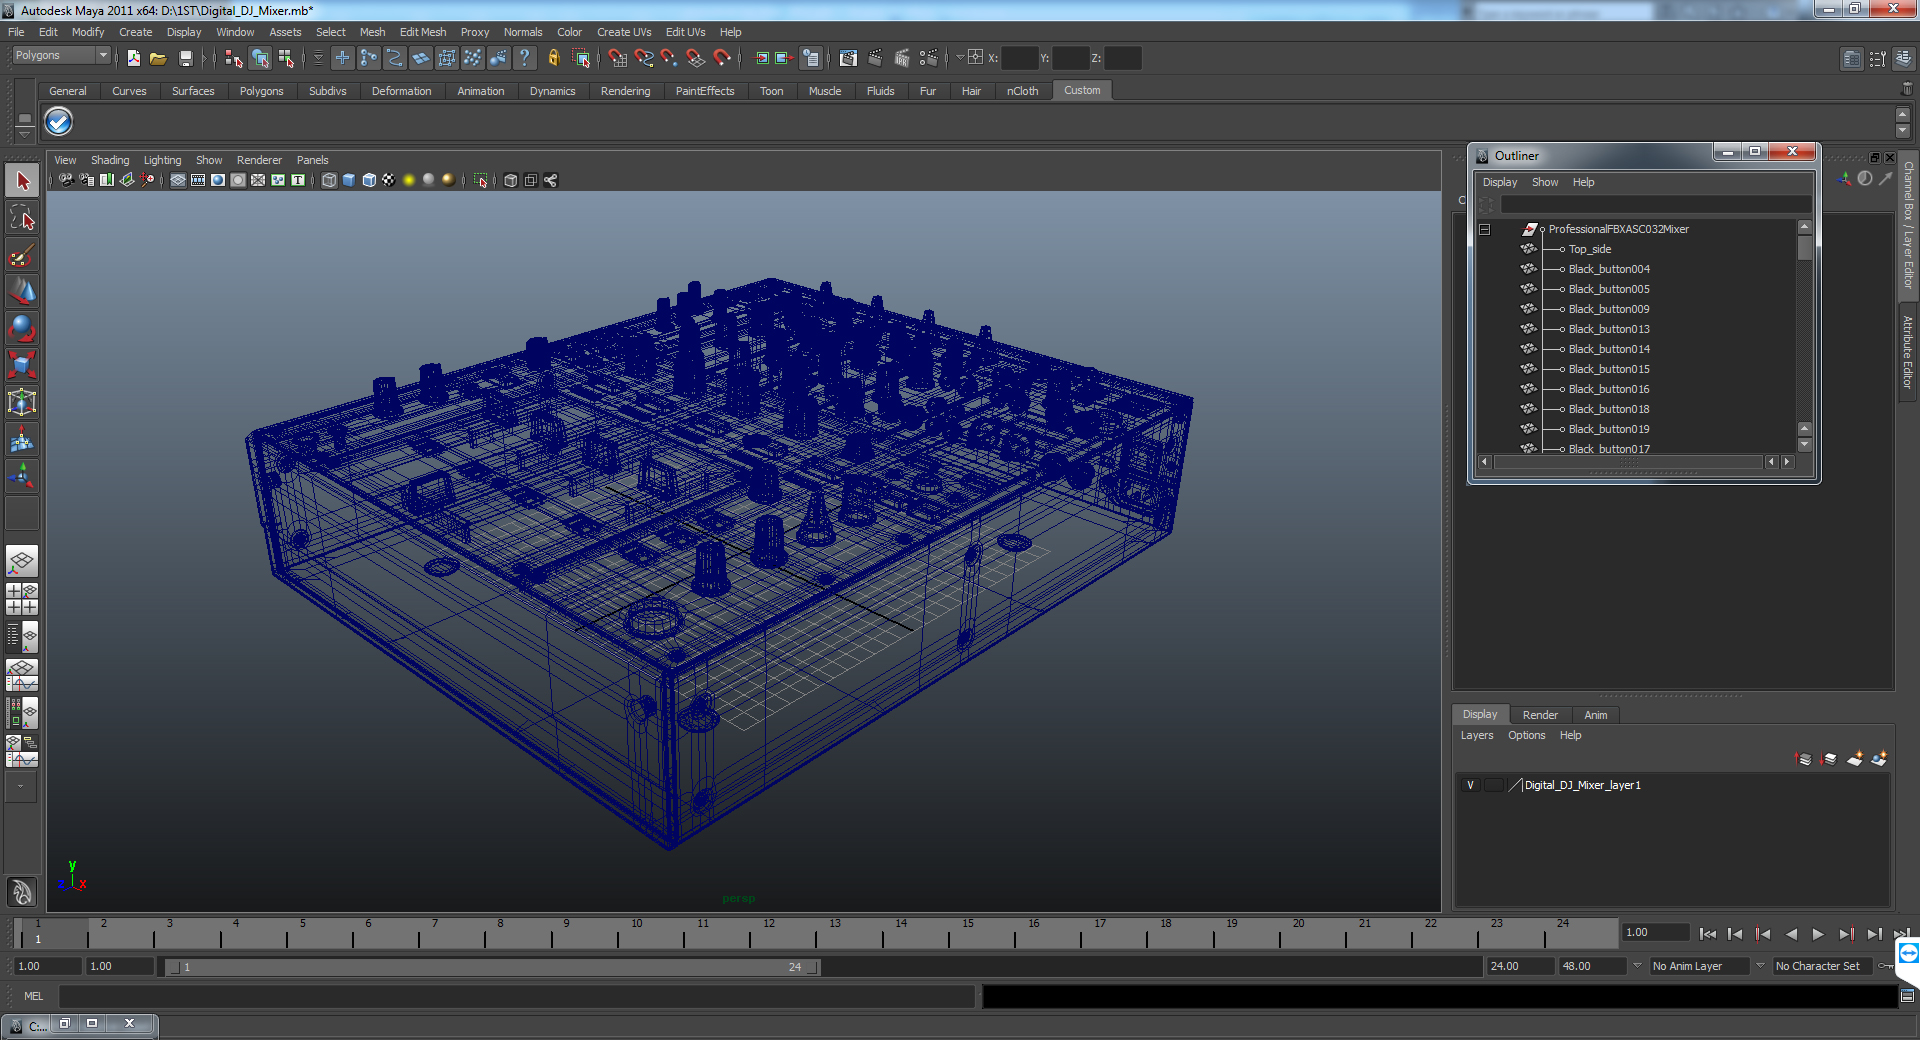Toggle Textured display checker icon
The width and height of the screenshot is (1920, 1040).
tap(389, 180)
